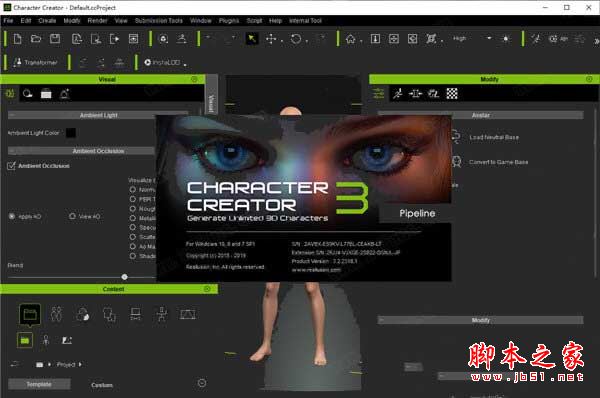The image size is (600, 398).
Task: Open the render preview window icon
Action: tap(133, 39)
